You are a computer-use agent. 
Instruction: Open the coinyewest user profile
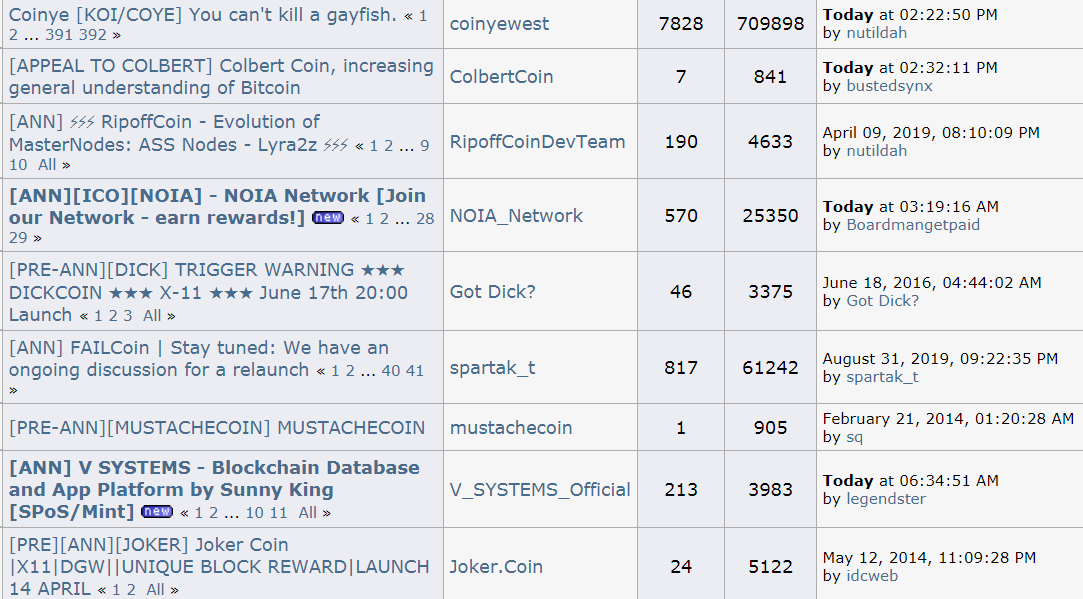tap(499, 23)
